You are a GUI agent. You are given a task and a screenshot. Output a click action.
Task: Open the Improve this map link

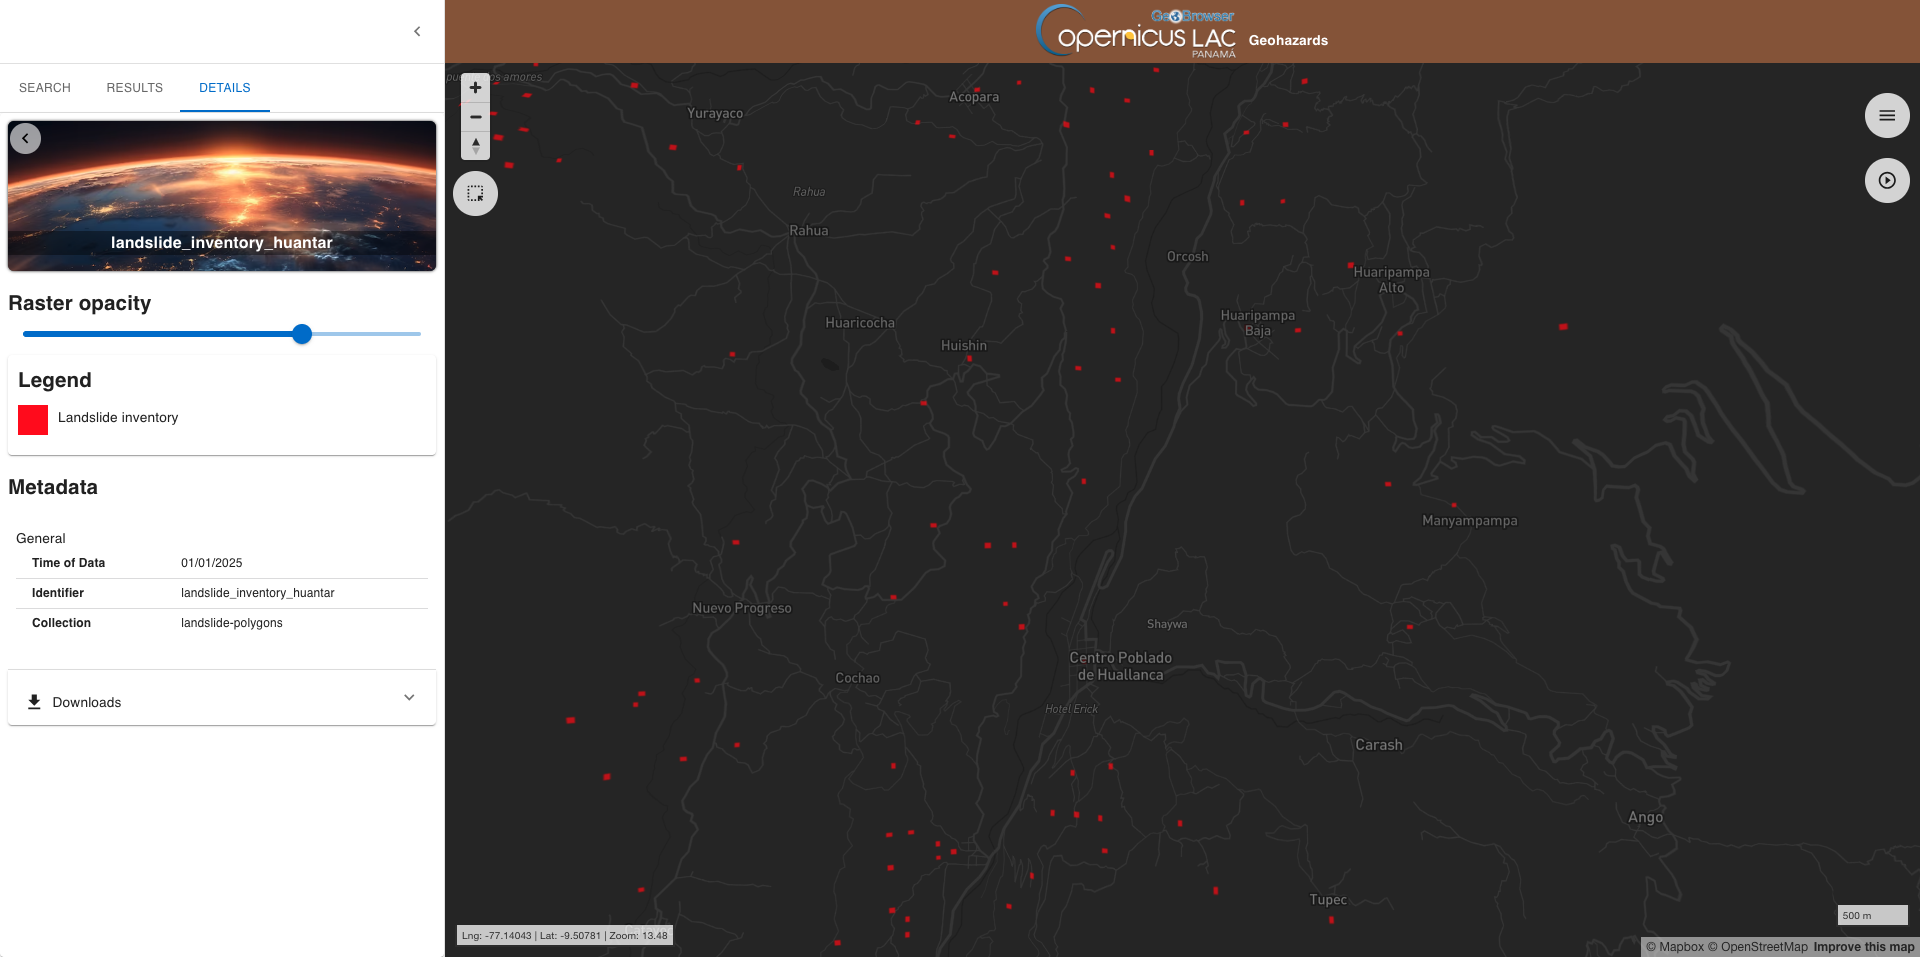coord(1863,947)
